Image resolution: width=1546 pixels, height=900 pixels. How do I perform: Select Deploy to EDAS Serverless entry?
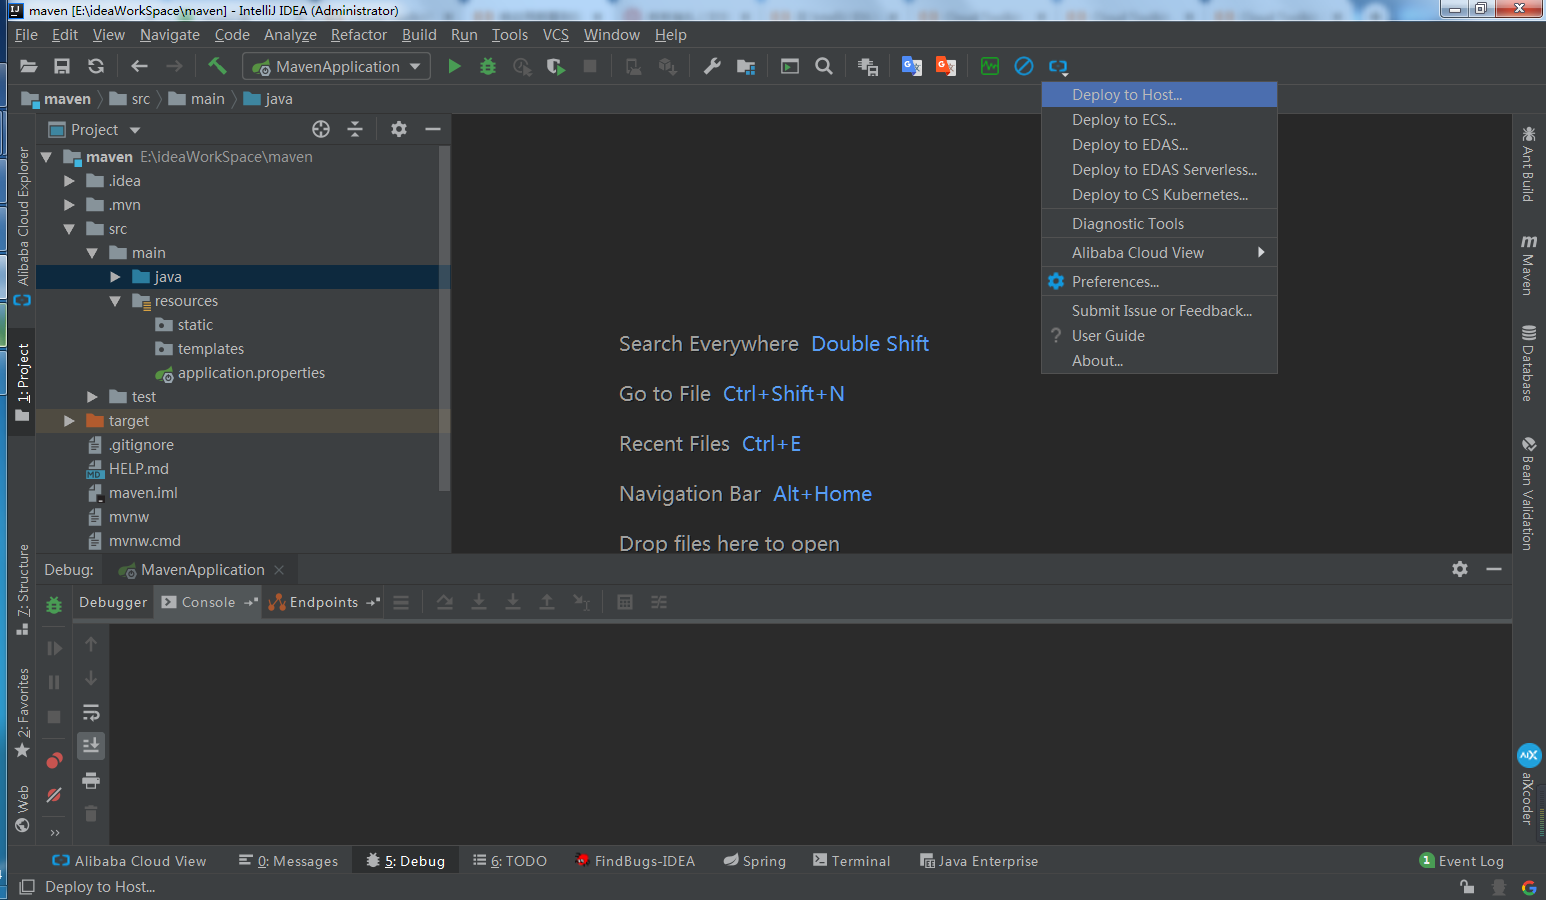click(1159, 169)
